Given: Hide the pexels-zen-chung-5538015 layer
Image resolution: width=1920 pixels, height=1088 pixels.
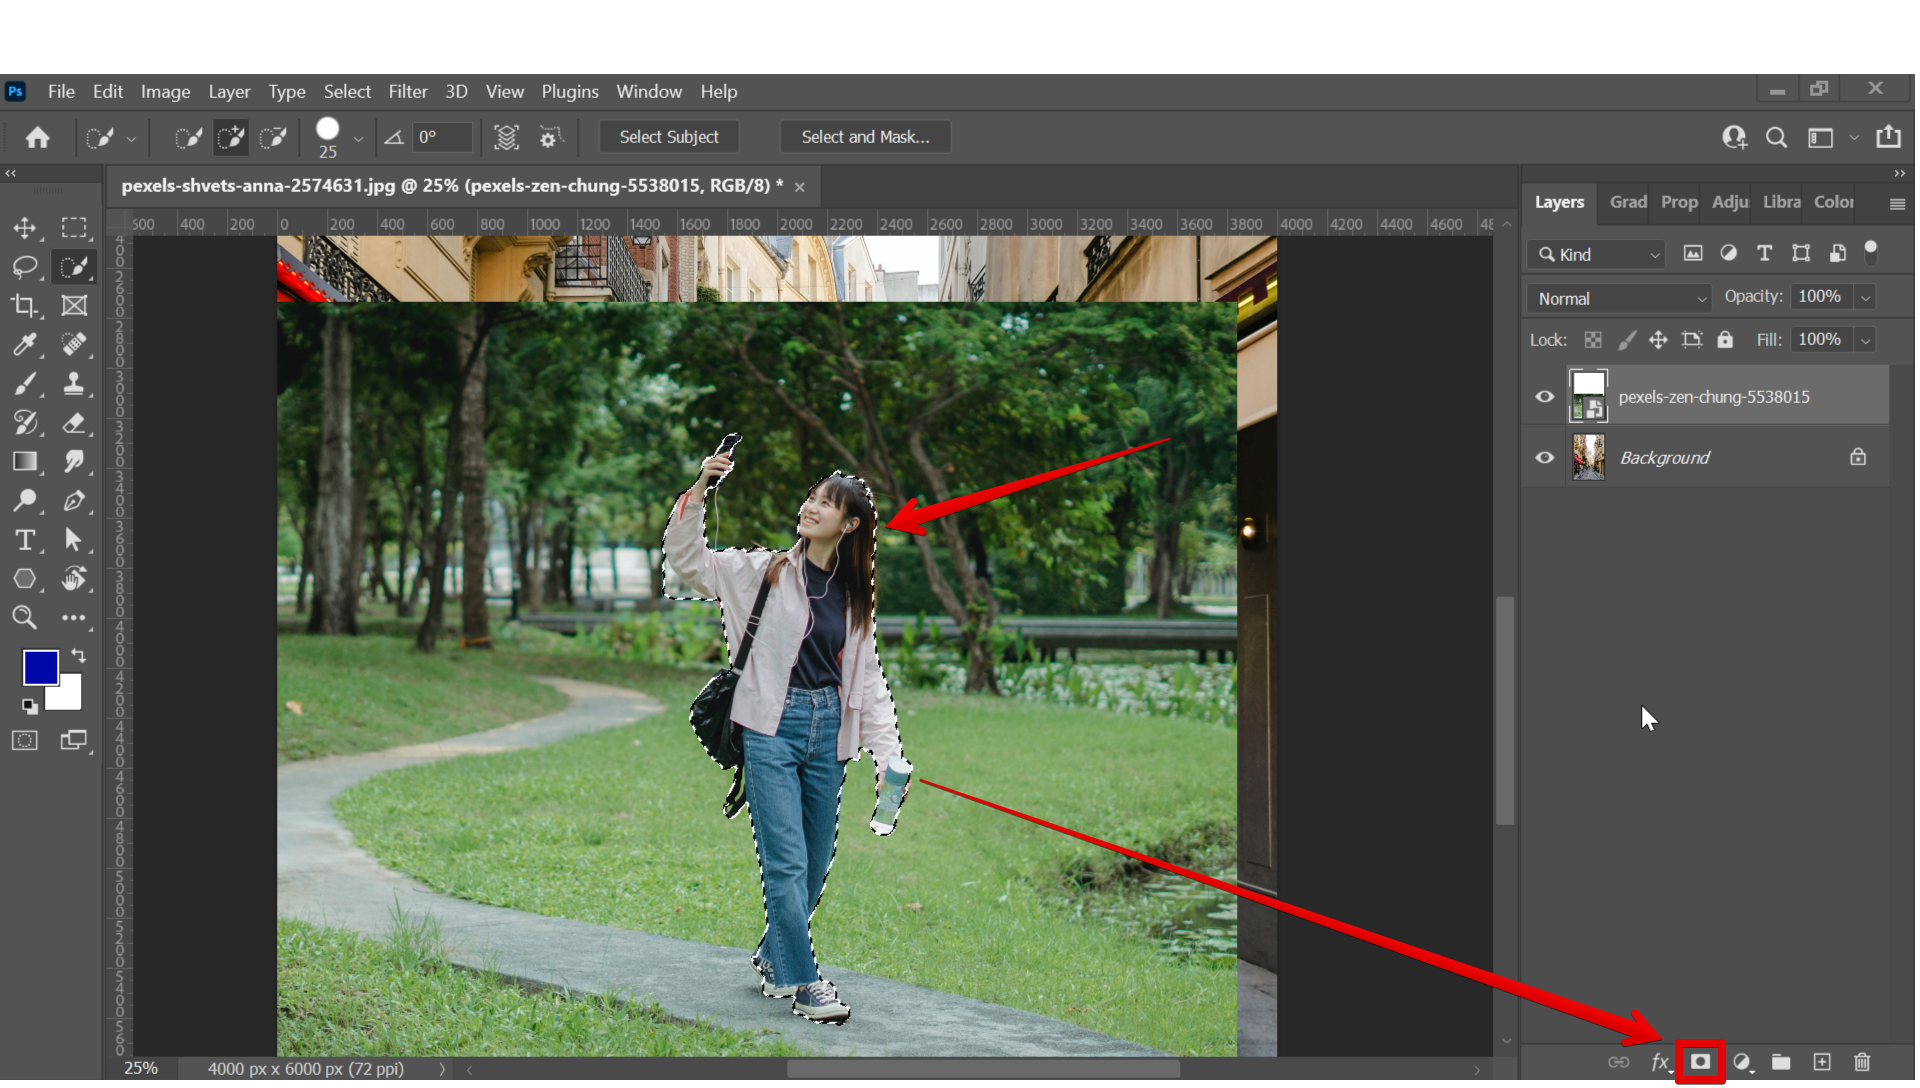Looking at the screenshot, I should [x=1545, y=397].
